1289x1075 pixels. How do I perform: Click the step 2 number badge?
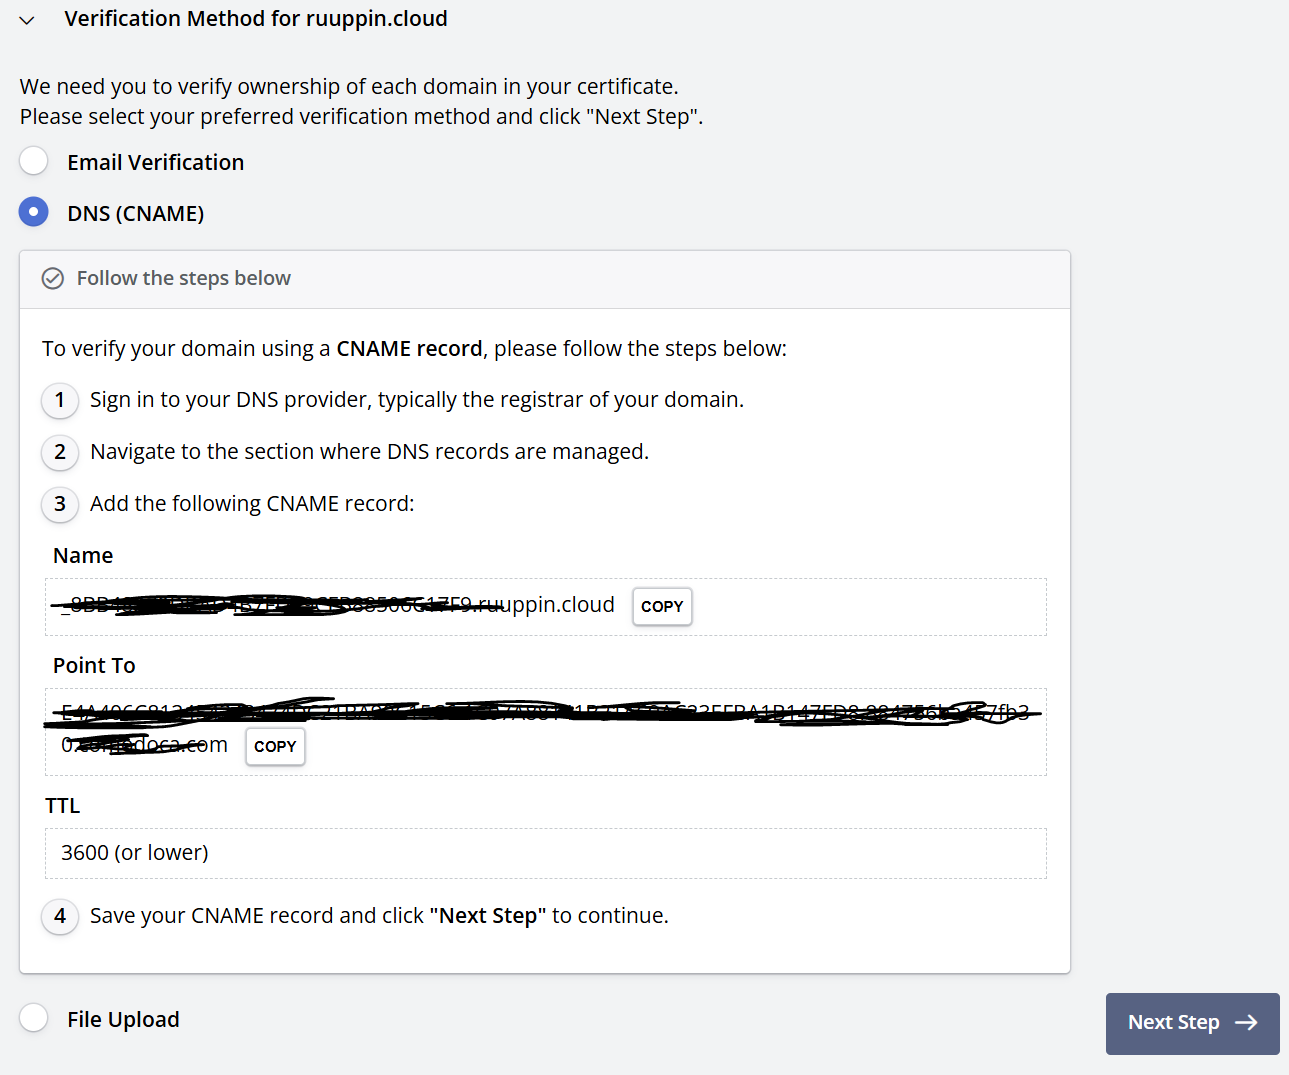60,453
